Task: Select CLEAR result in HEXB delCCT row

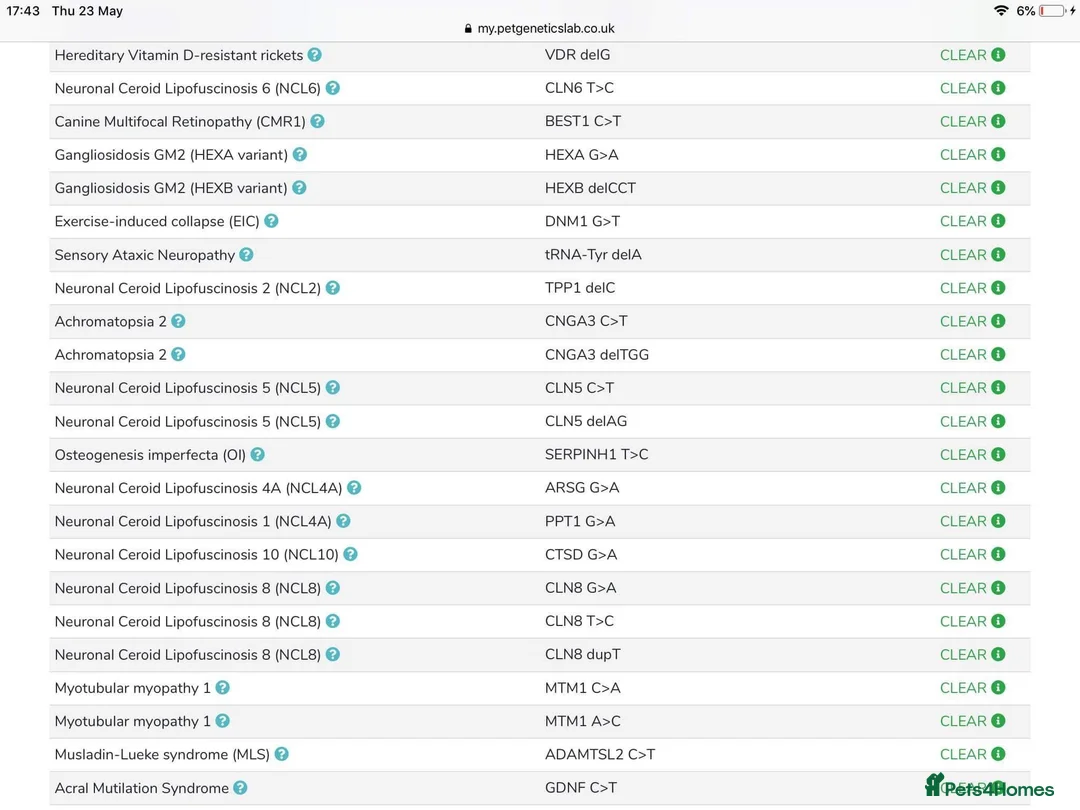Action: pos(963,188)
